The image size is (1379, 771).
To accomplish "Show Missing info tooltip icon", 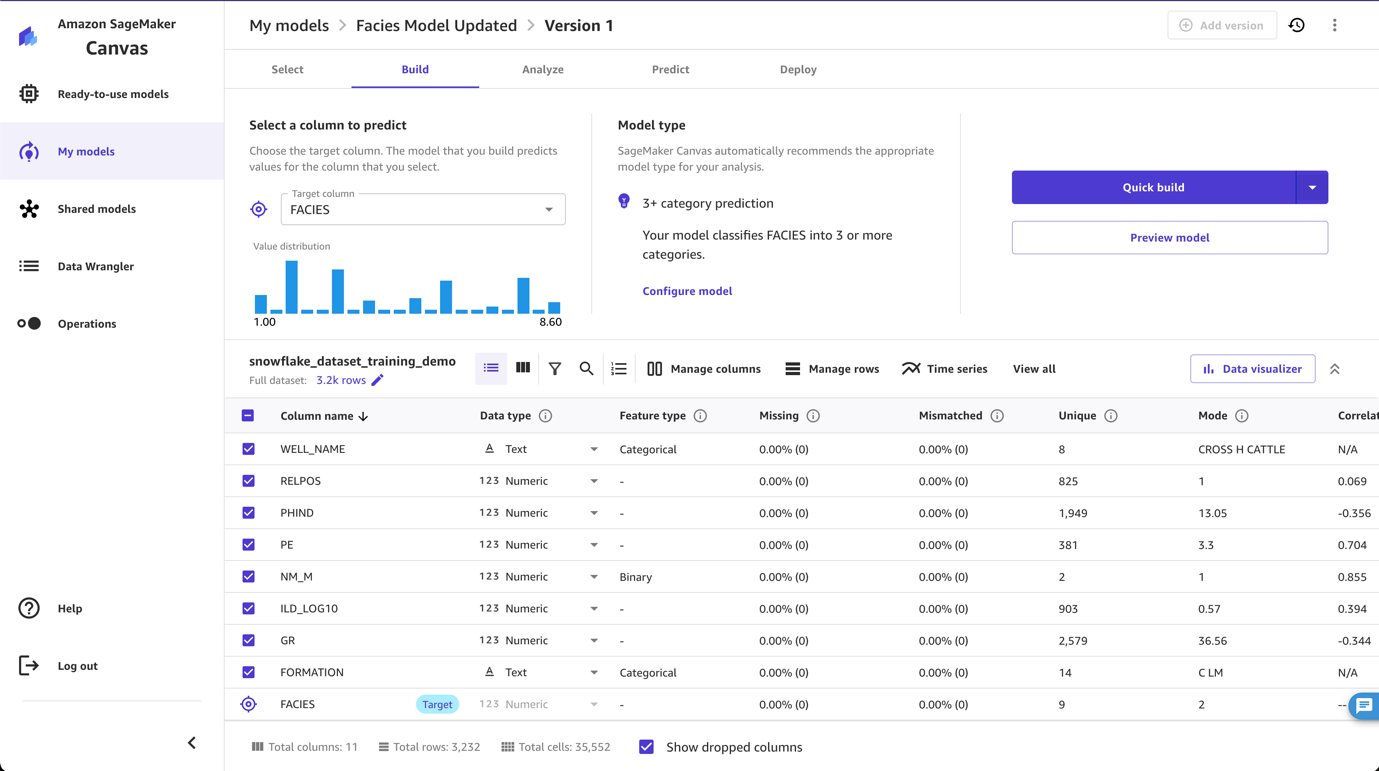I will (x=813, y=416).
